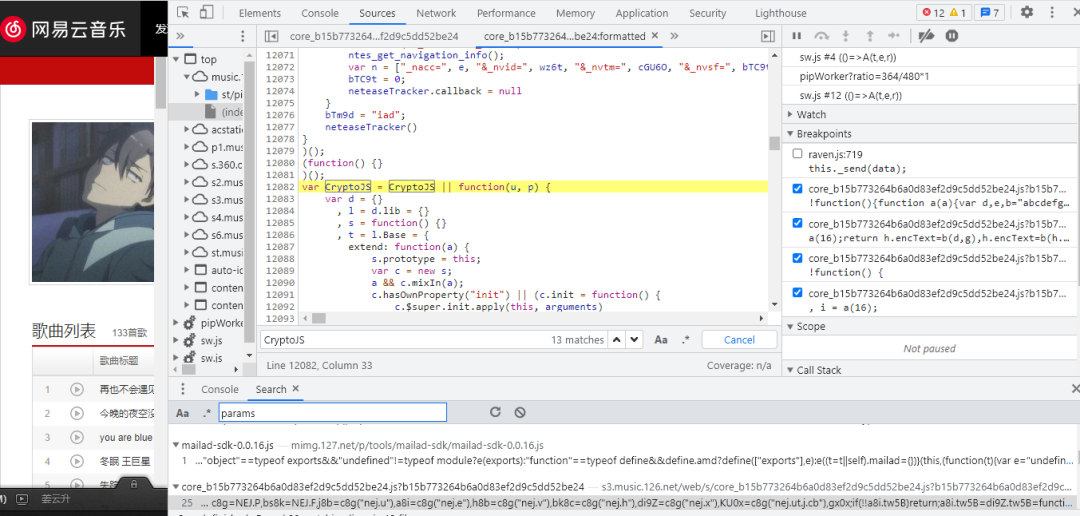Toggle the device toolbar icon
This screenshot has height=516, width=1080.
click(206, 13)
